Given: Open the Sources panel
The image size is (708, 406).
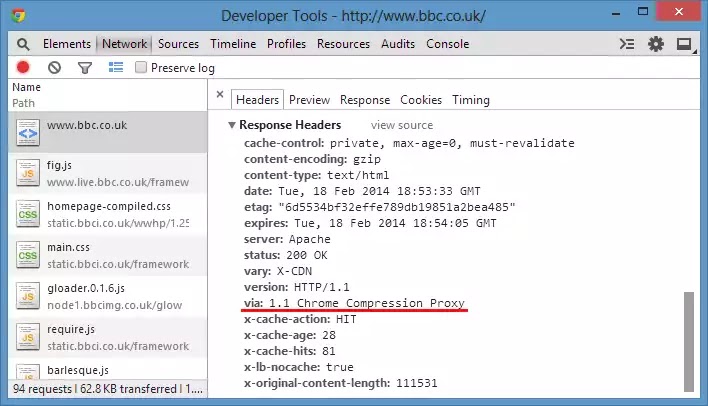Looking at the screenshot, I should 178,44.
